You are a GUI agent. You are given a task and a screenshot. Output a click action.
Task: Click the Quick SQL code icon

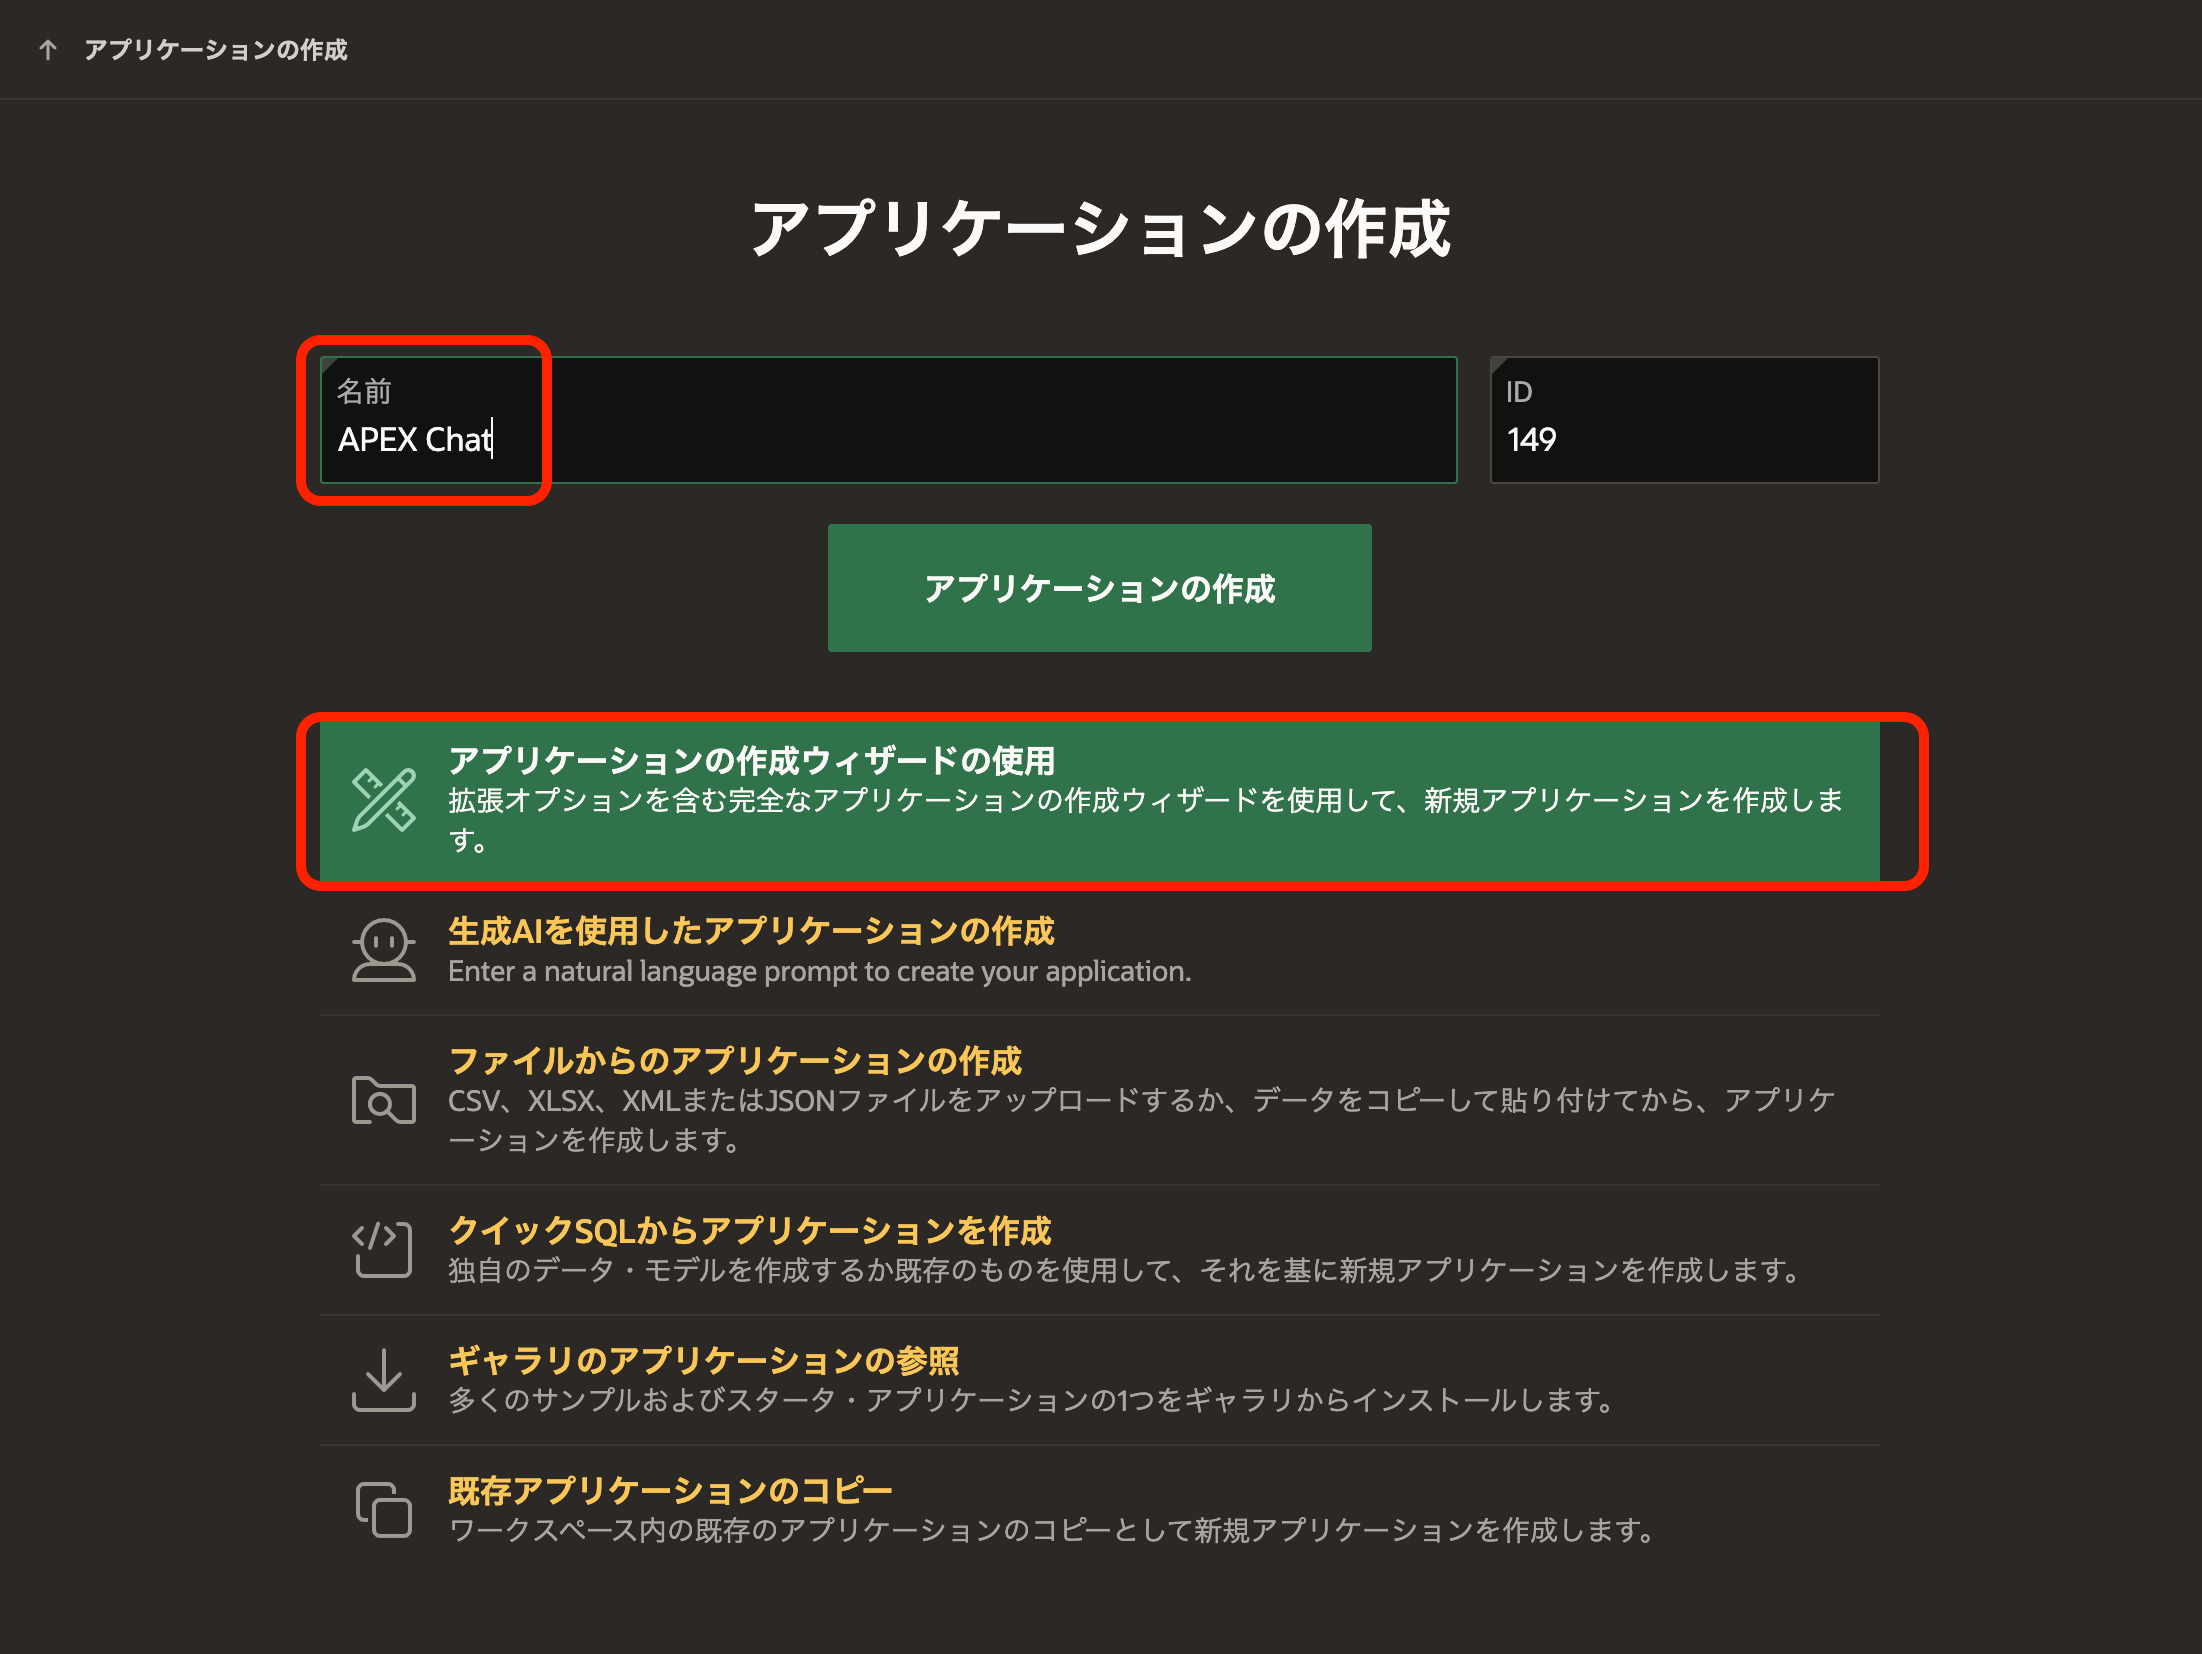click(x=383, y=1249)
